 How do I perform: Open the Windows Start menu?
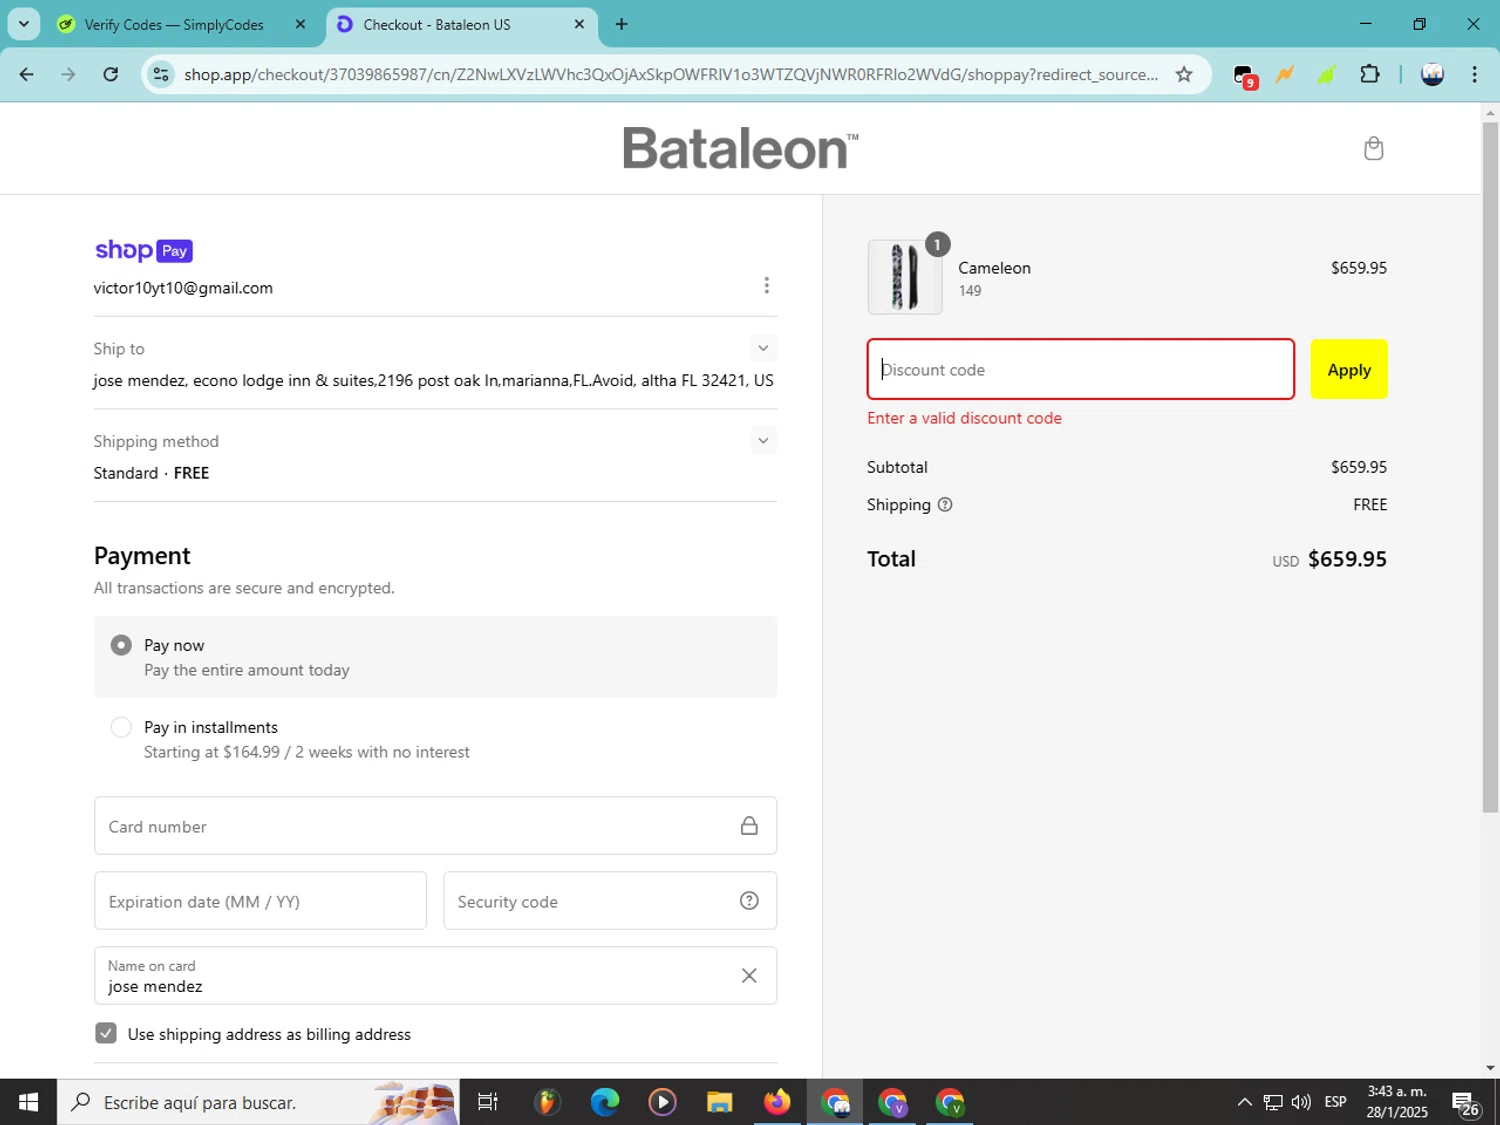pos(28,1102)
